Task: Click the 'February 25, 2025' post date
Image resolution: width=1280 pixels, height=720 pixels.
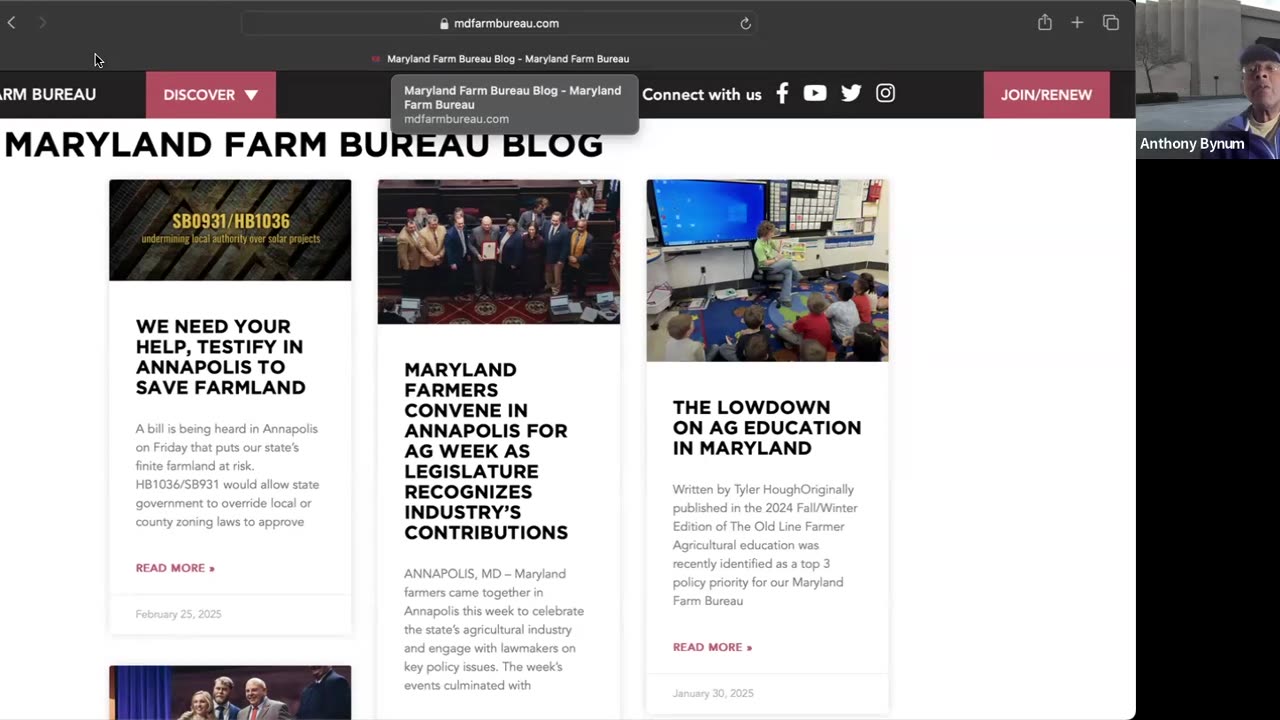Action: (178, 614)
